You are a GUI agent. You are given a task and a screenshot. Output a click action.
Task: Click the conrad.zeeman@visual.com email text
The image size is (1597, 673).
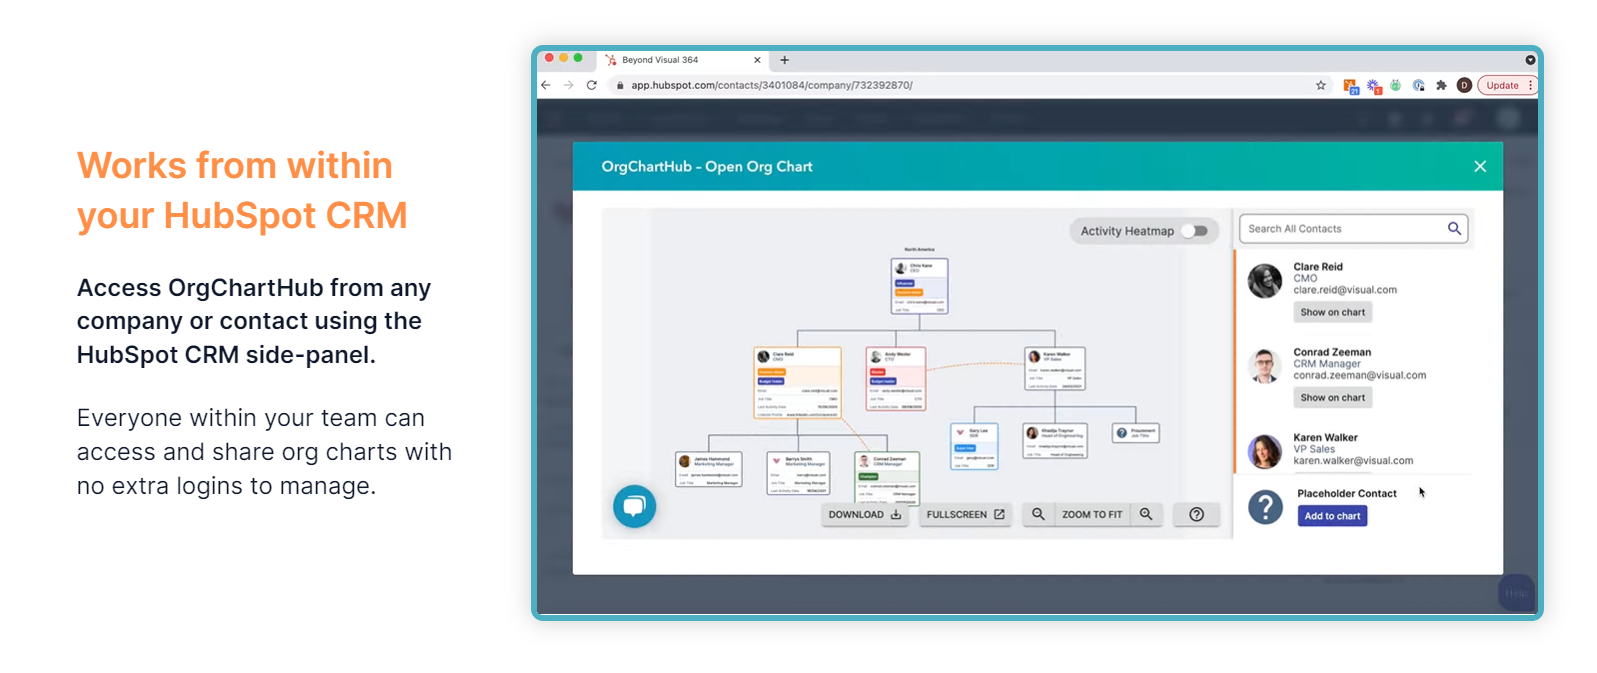1359,375
